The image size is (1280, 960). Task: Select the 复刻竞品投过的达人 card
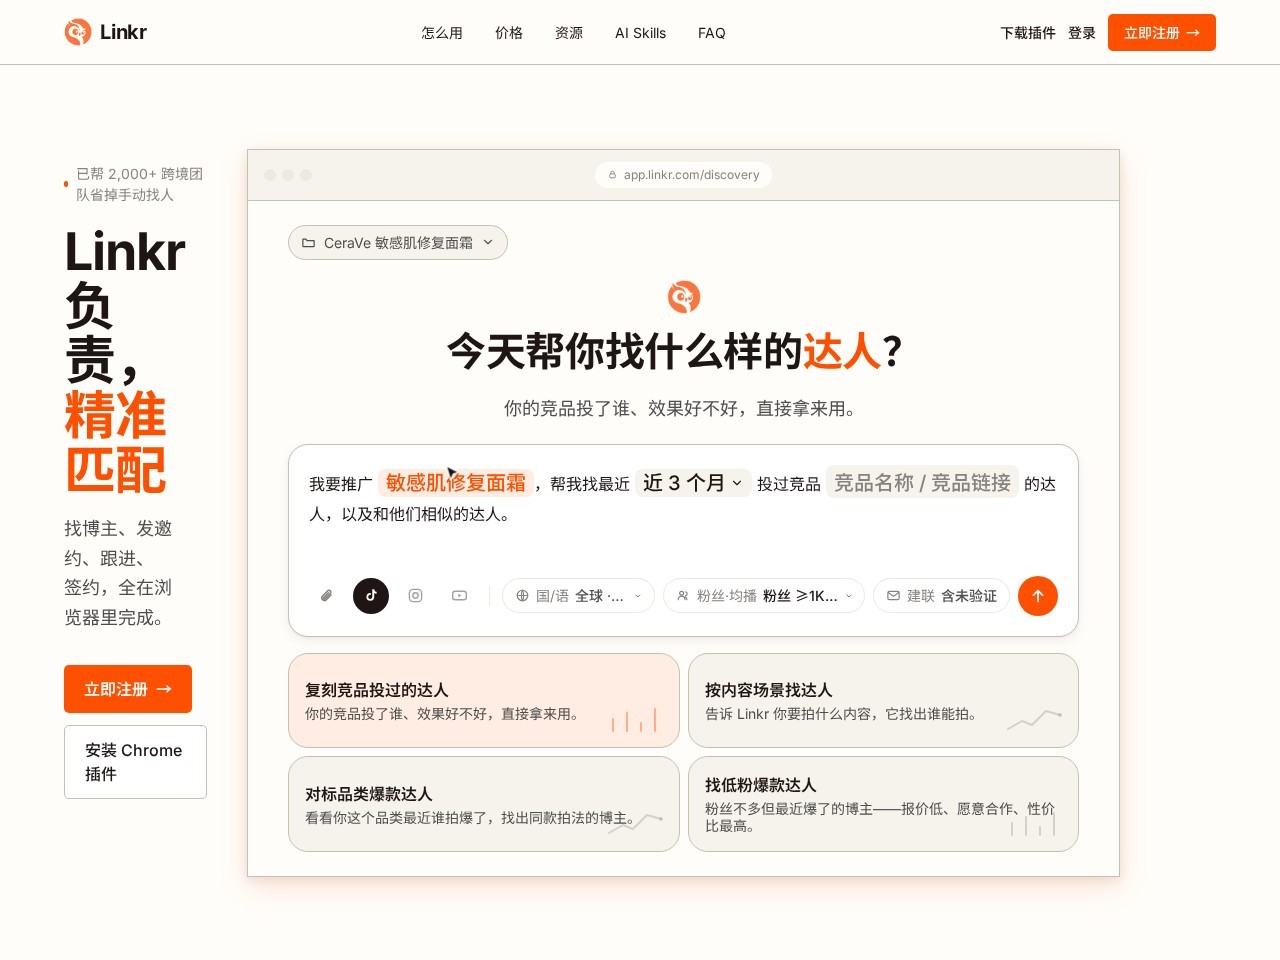(x=484, y=700)
